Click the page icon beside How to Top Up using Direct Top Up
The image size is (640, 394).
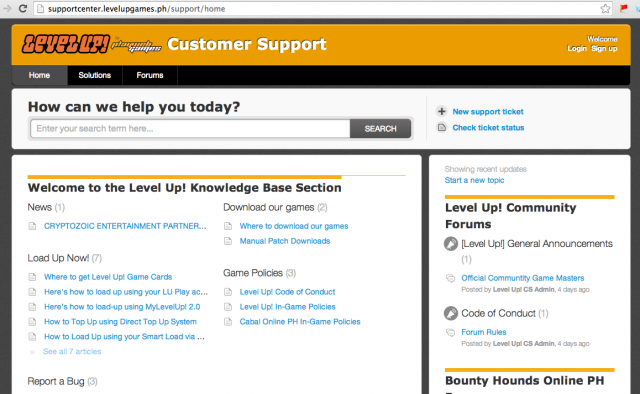[32, 322]
